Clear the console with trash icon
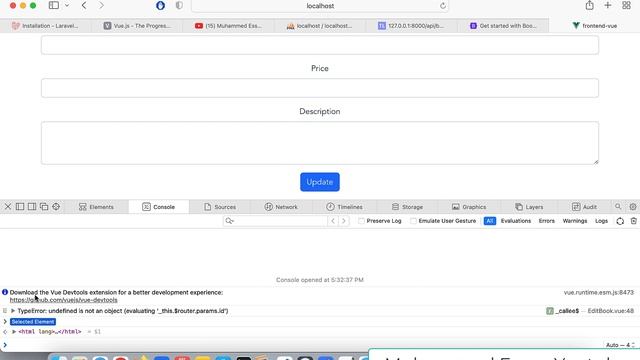Image resolution: width=640 pixels, height=360 pixels. coord(633,221)
